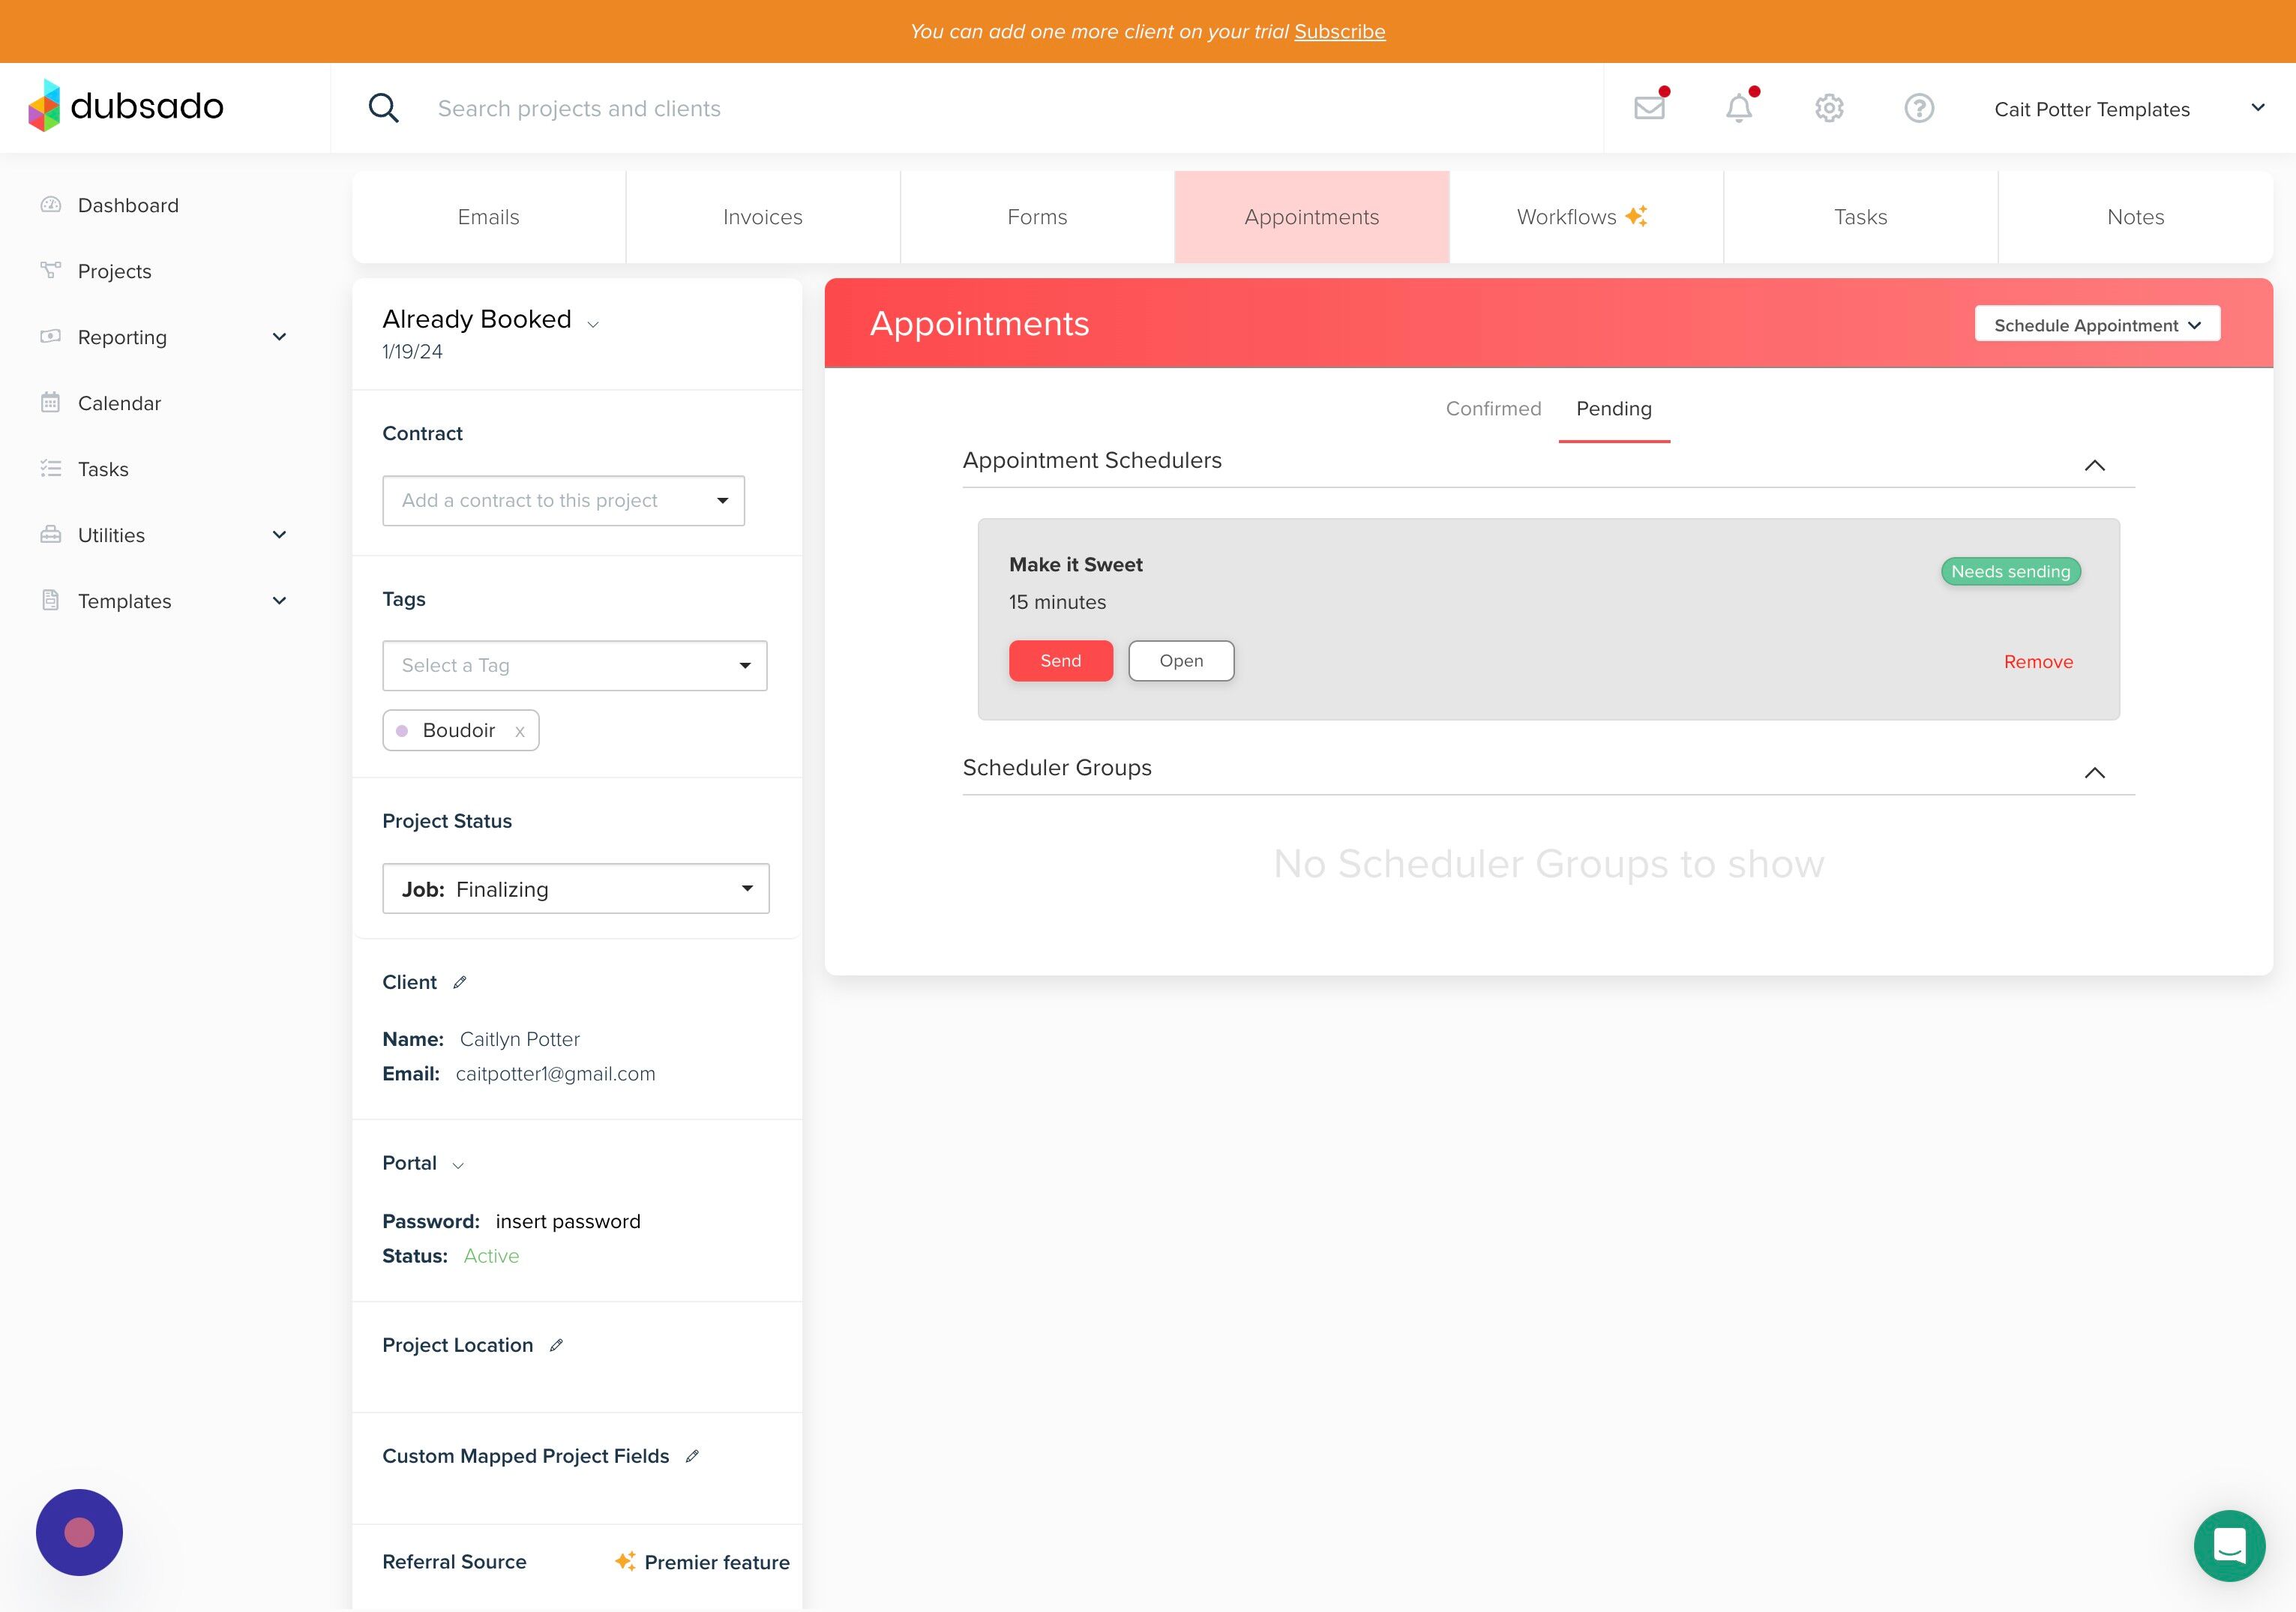The height and width of the screenshot is (1612, 2296).
Task: Open Schedule Appointment dropdown
Action: tap(2097, 325)
